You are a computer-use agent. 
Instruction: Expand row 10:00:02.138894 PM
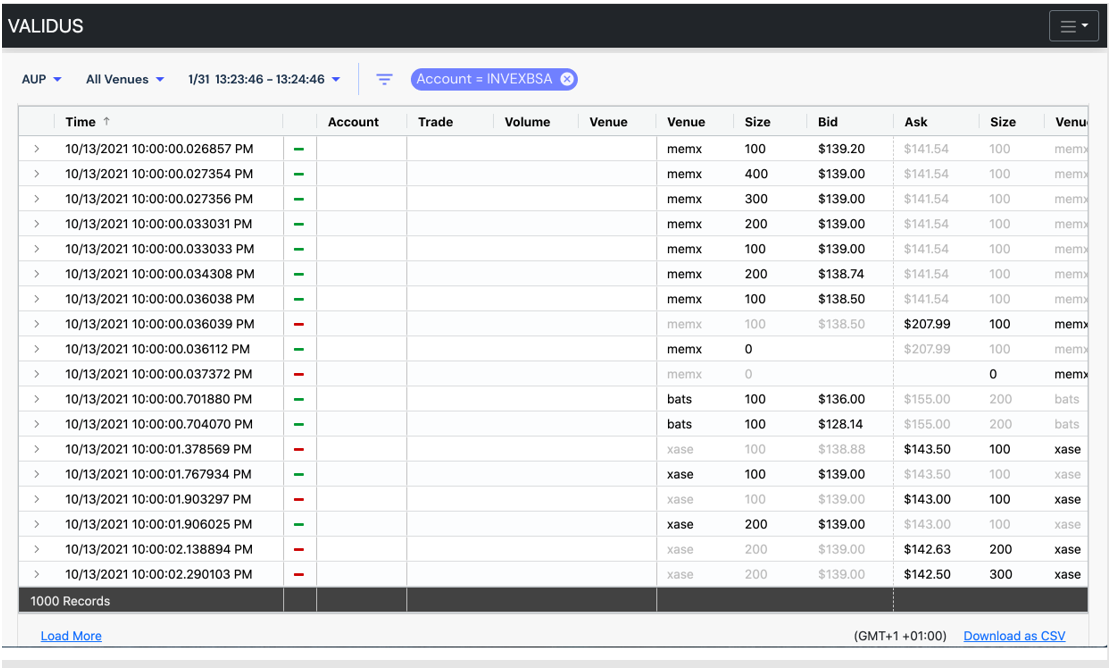click(36, 549)
